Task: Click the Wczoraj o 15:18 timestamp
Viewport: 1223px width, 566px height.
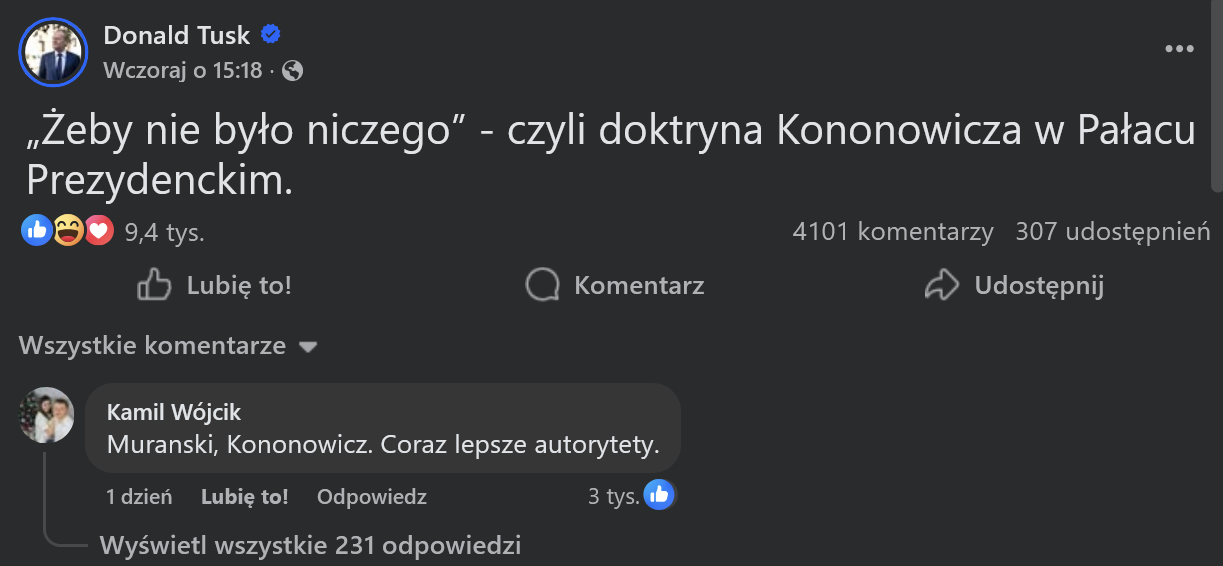Action: click(x=183, y=71)
